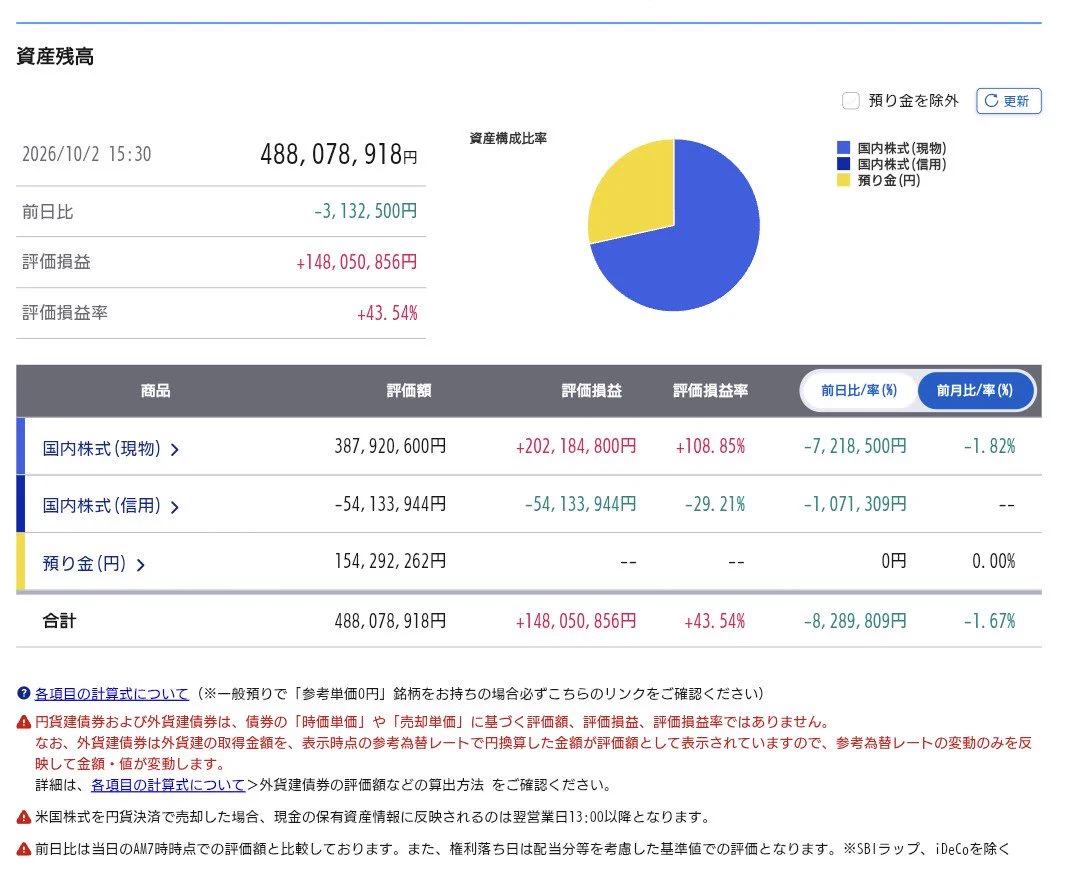Open 国内株式(信用) details link
Viewport: 1080px width, 874px height.
tap(102, 506)
